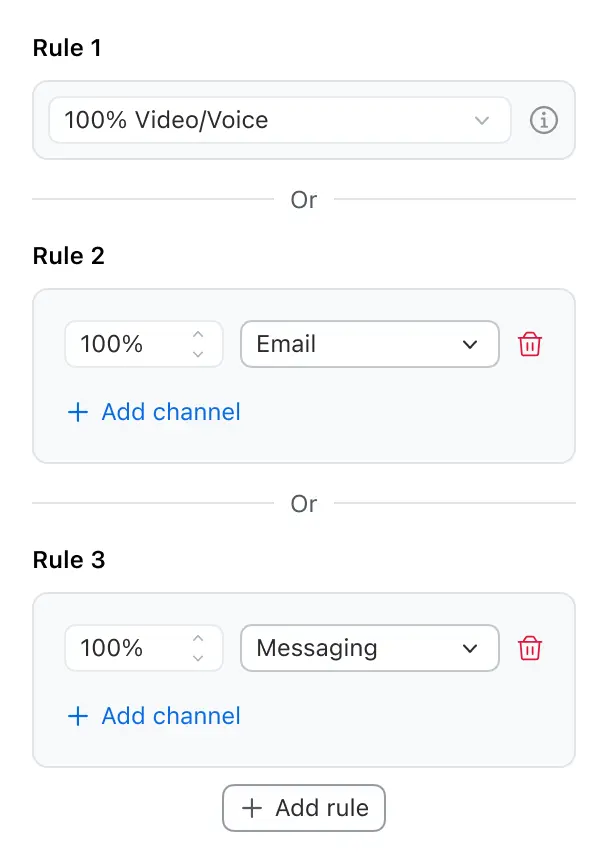Open the 100% Video/Voice dropdown
The image size is (608, 864).
click(279, 121)
